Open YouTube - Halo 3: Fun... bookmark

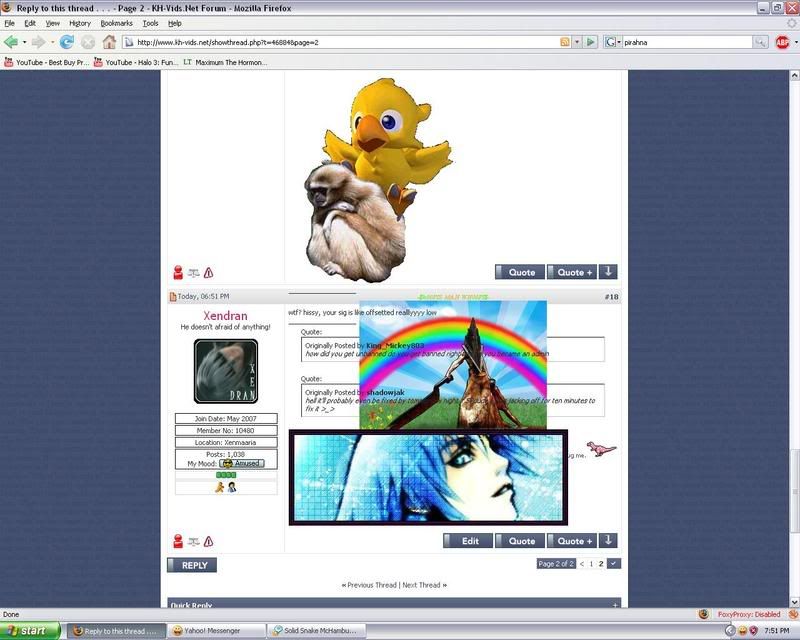pyautogui.click(x=136, y=62)
